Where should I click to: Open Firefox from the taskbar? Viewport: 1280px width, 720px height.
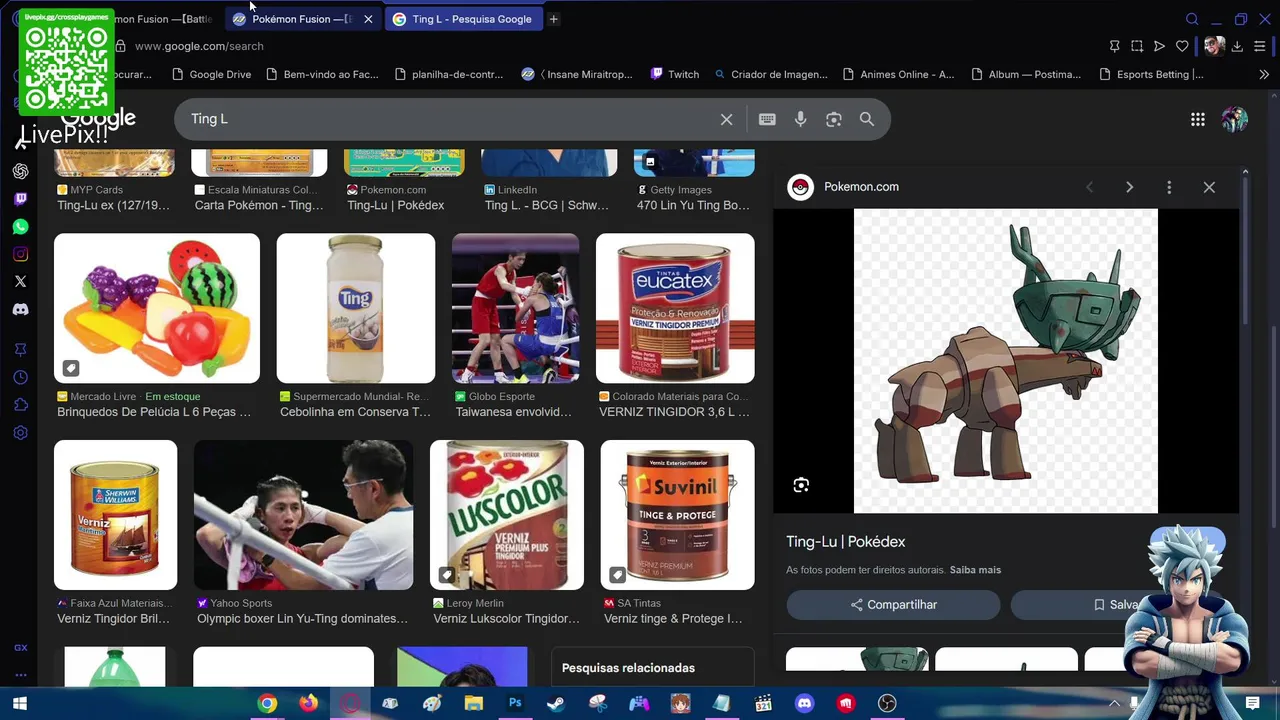click(x=308, y=704)
